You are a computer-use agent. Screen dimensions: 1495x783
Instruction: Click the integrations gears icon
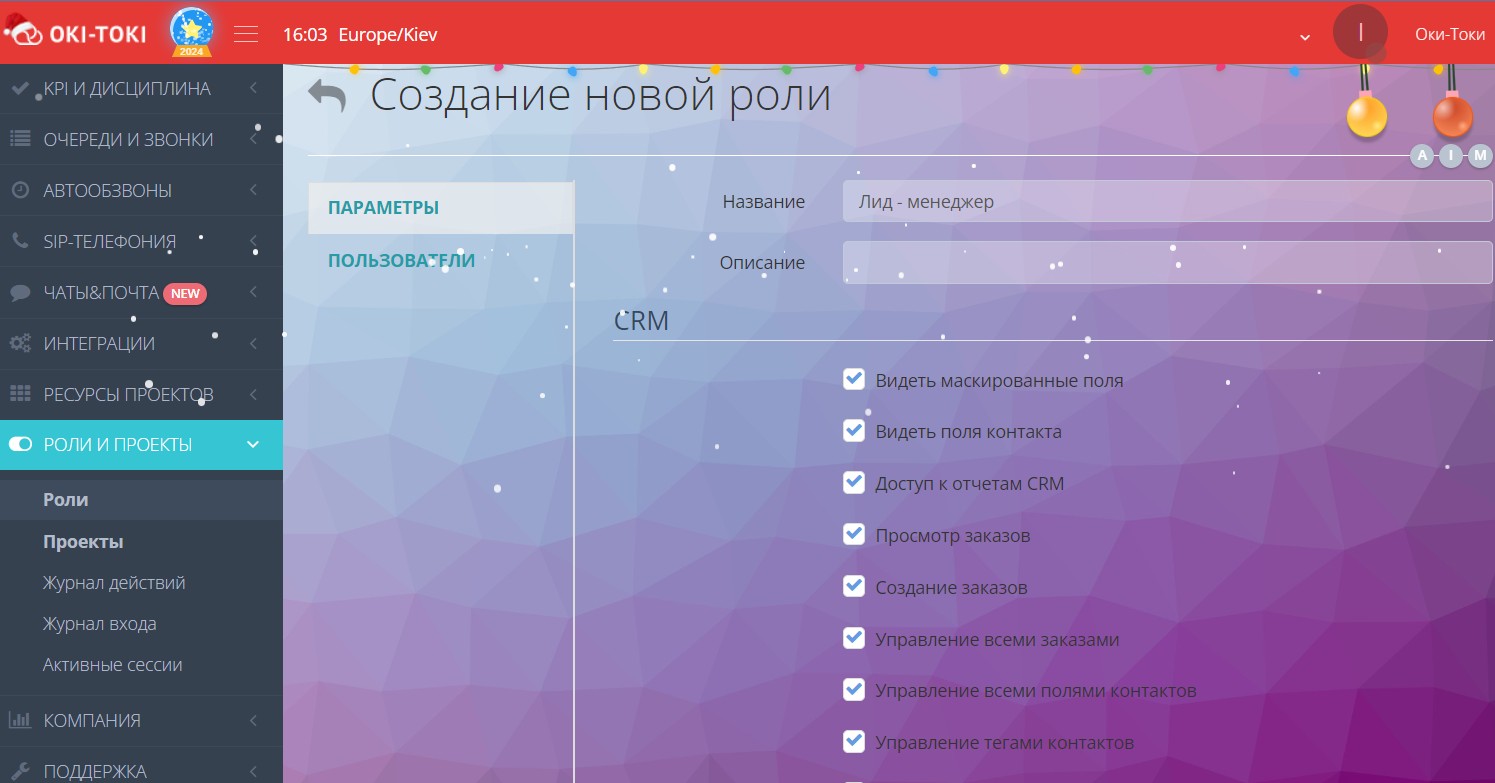coord(20,343)
